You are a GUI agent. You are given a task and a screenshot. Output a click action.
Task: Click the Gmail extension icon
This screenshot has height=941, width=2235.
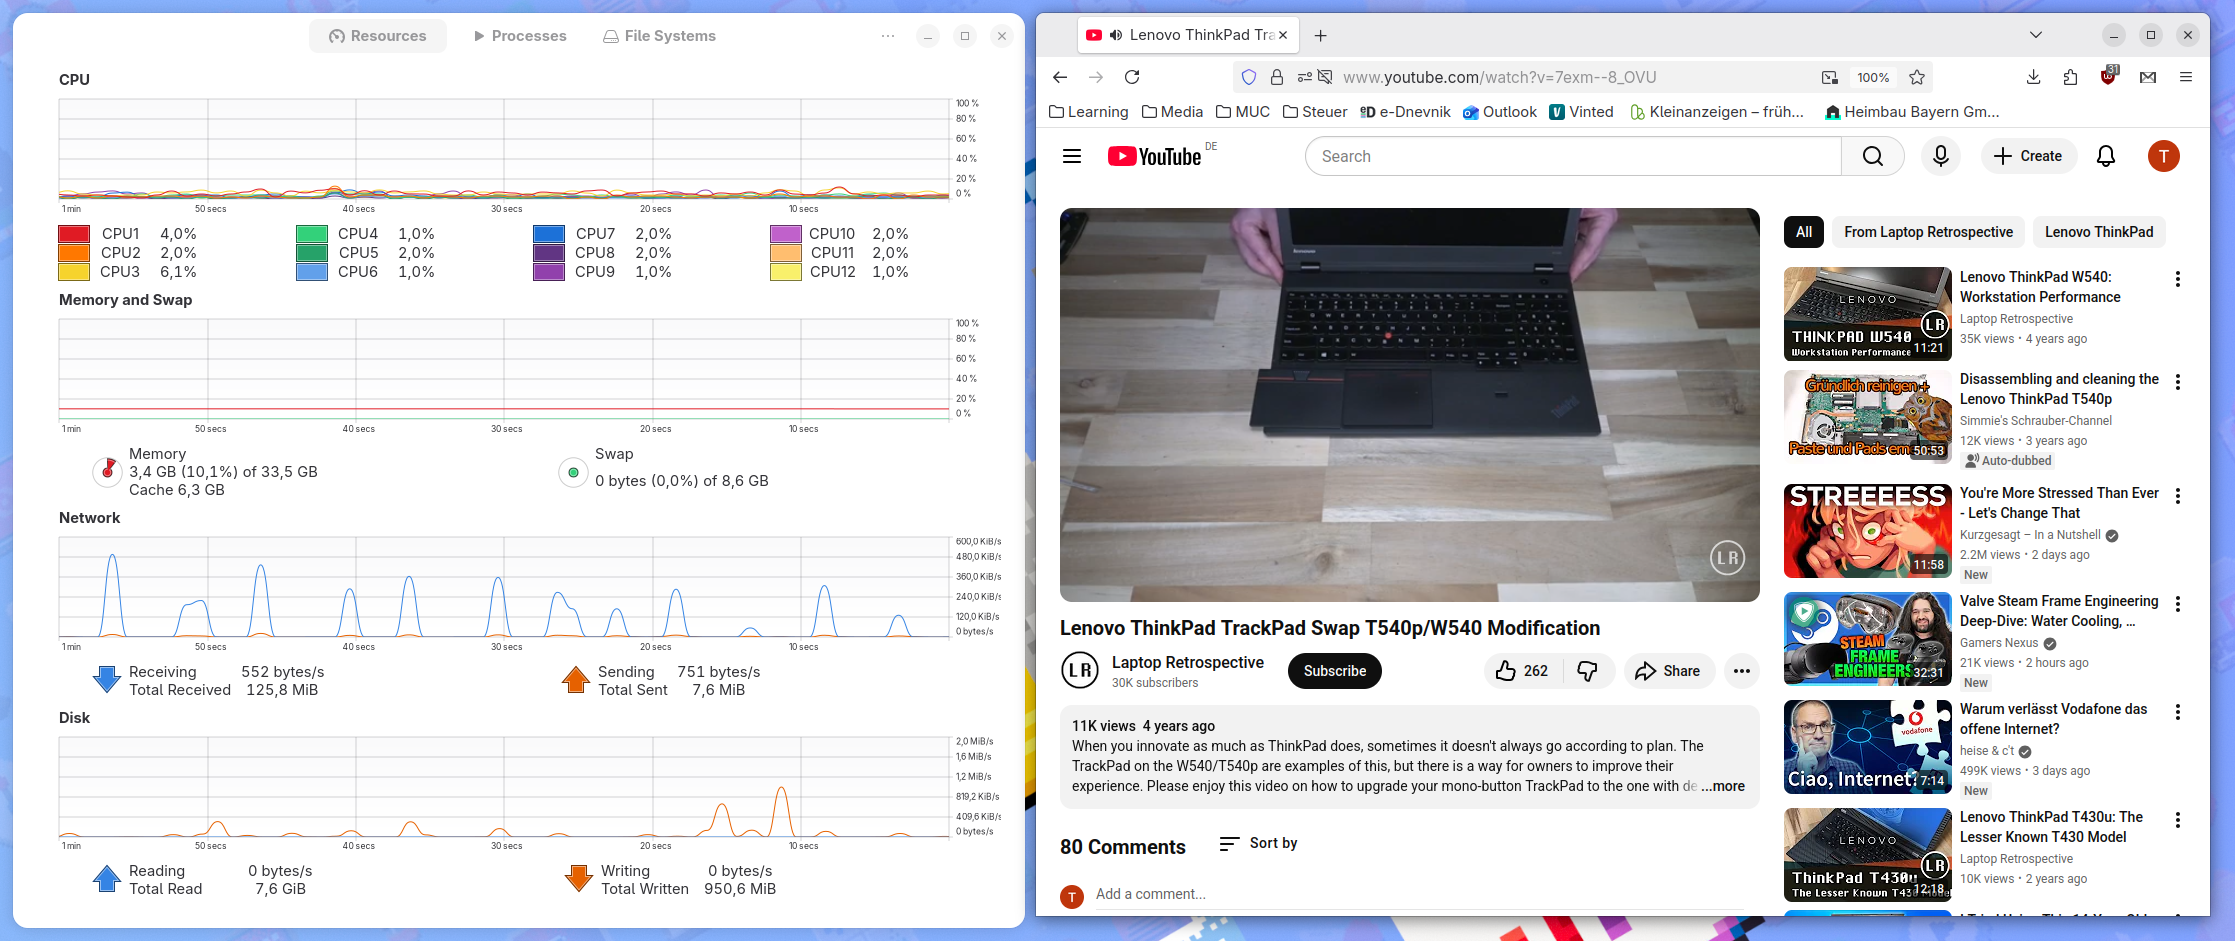click(2148, 77)
